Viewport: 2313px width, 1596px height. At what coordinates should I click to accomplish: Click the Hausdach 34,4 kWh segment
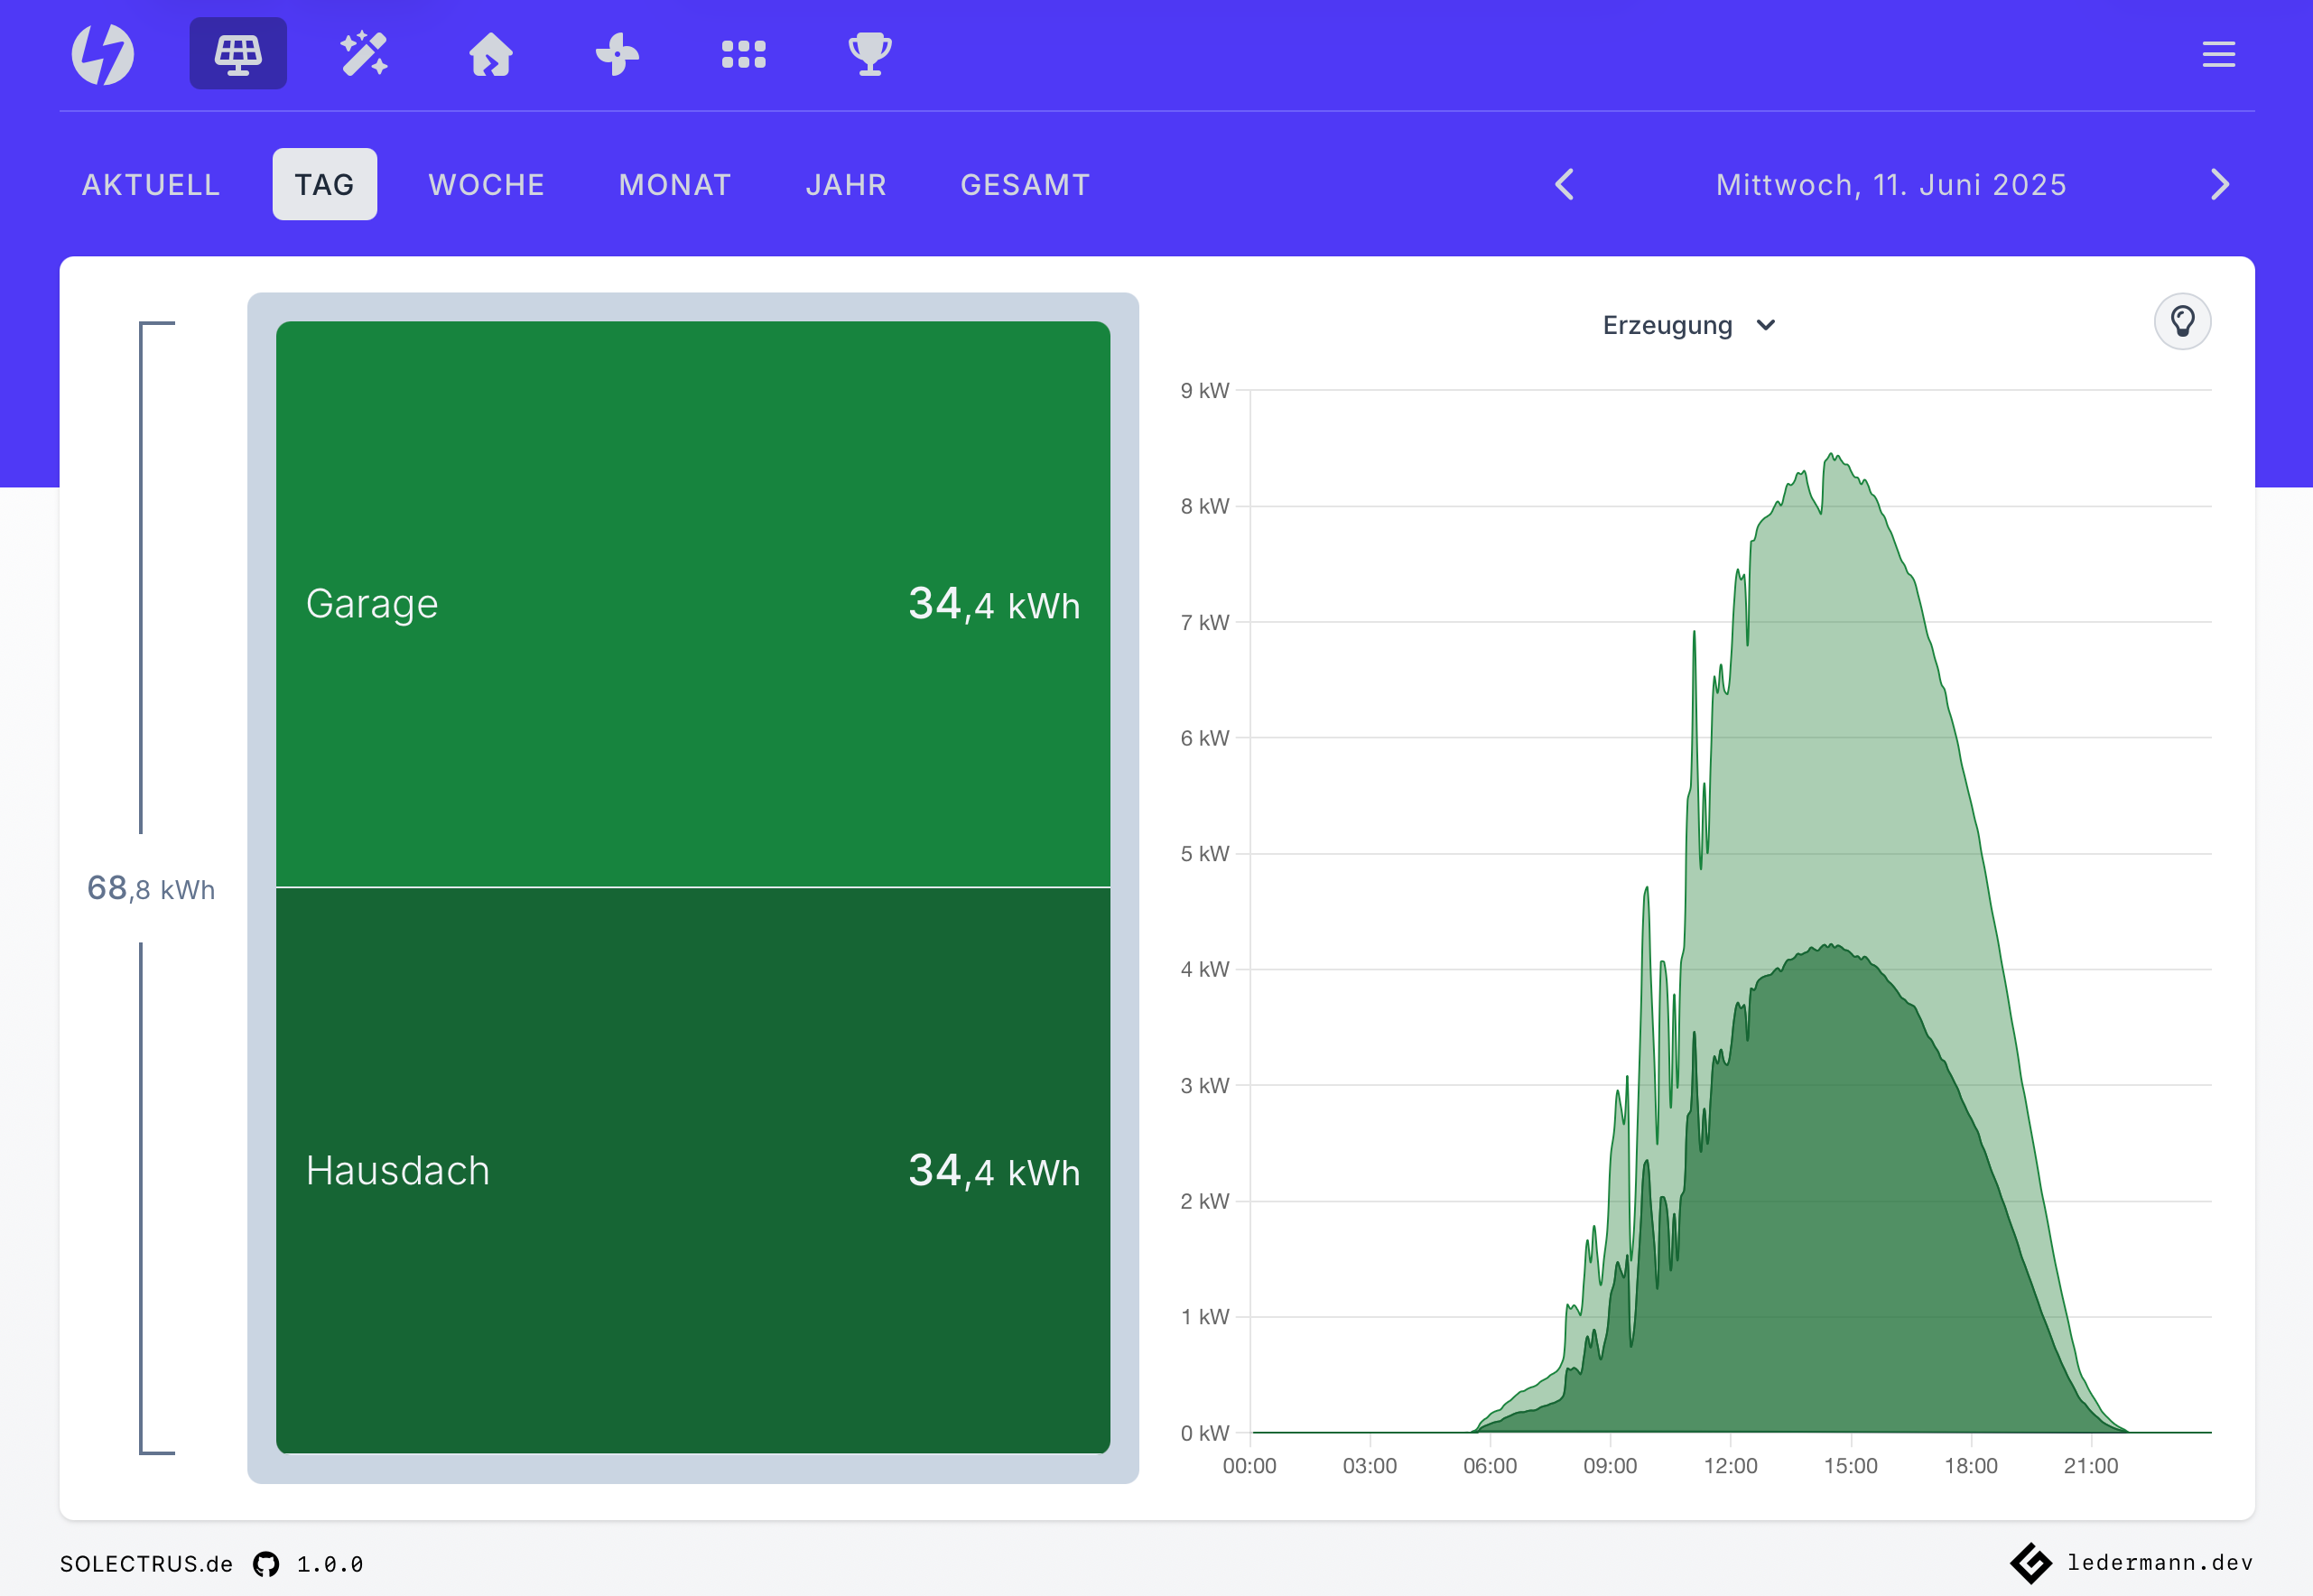693,1170
